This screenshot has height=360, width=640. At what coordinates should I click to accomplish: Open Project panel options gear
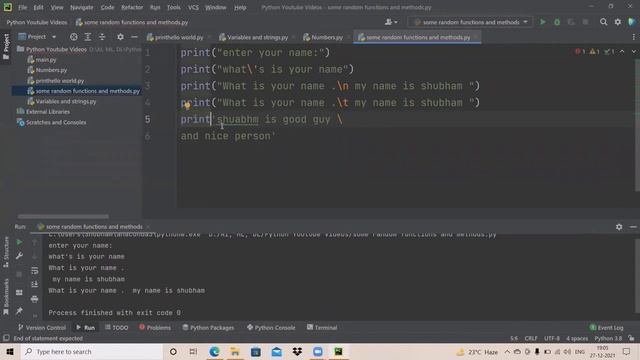tap(120, 37)
